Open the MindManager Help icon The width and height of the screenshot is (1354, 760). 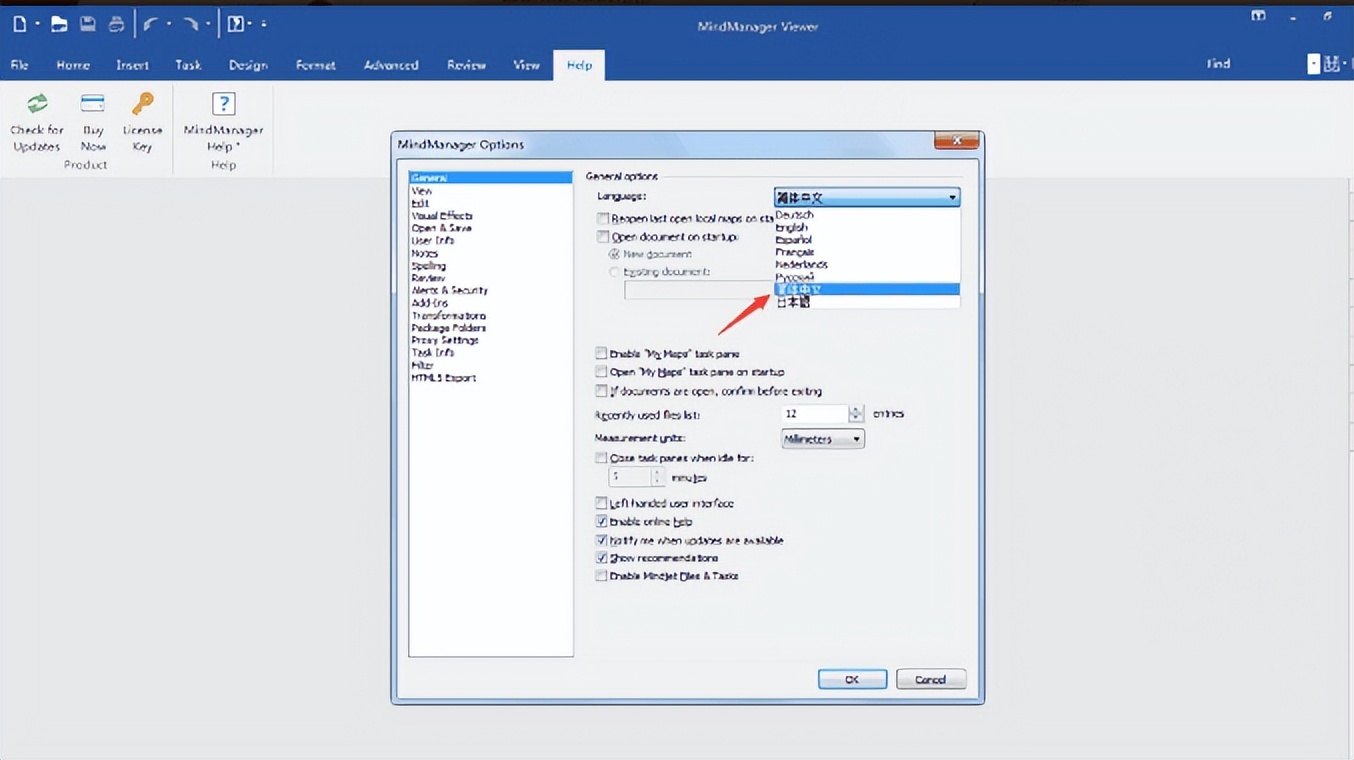223,104
